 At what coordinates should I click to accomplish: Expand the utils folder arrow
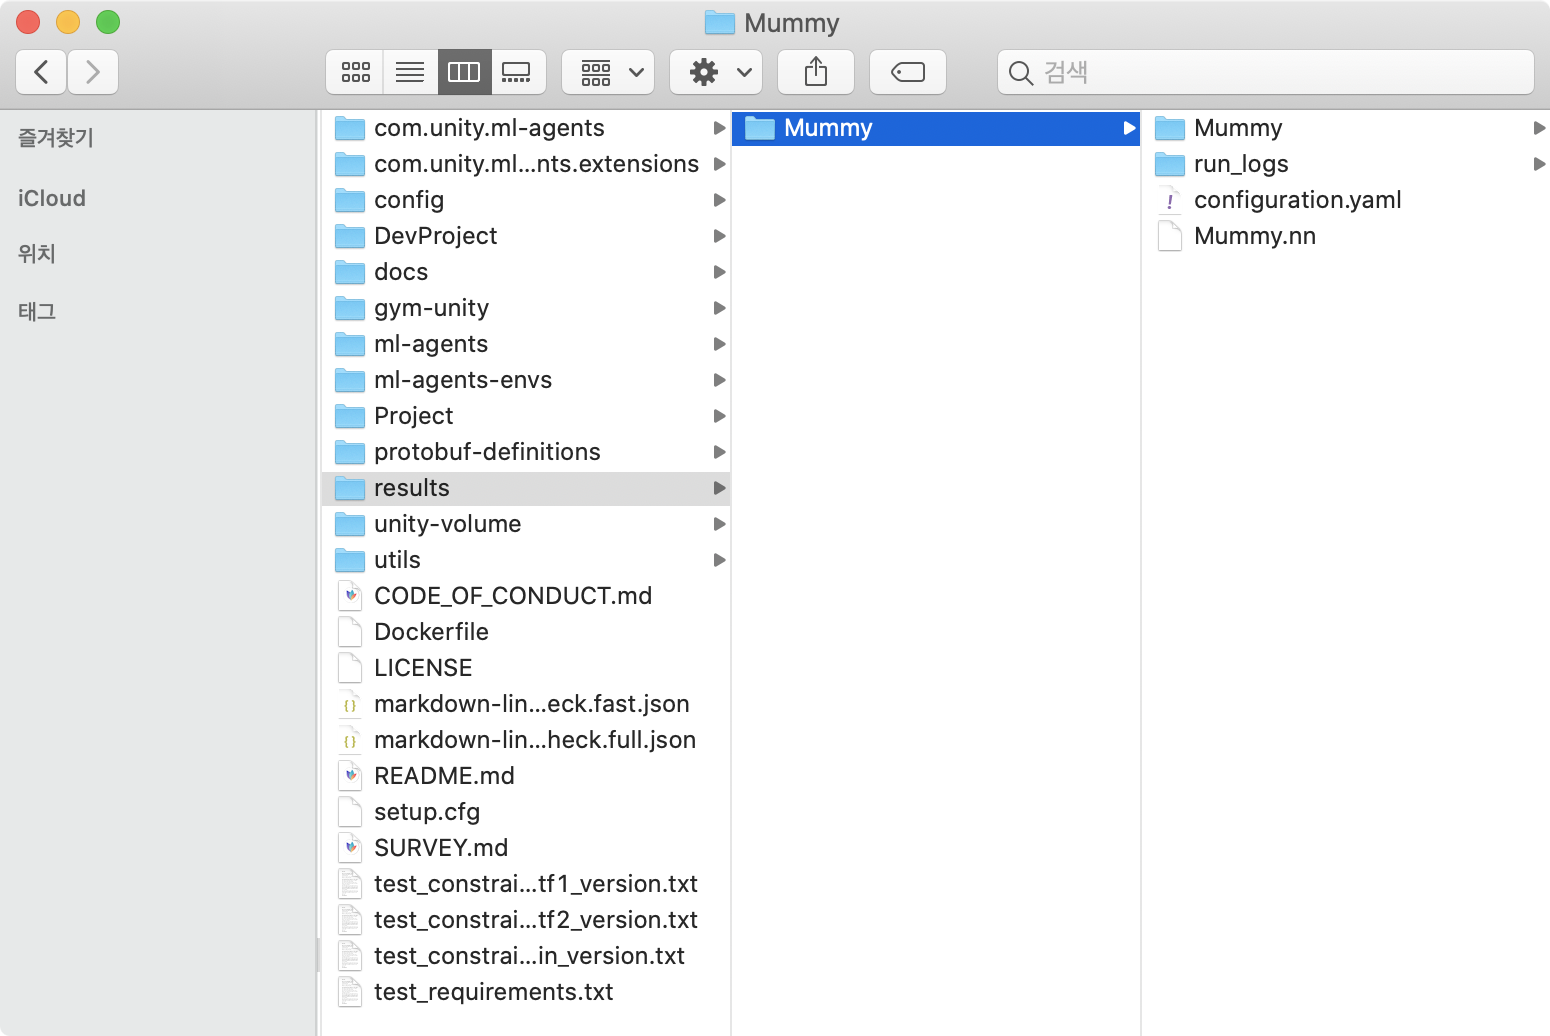[719, 560]
